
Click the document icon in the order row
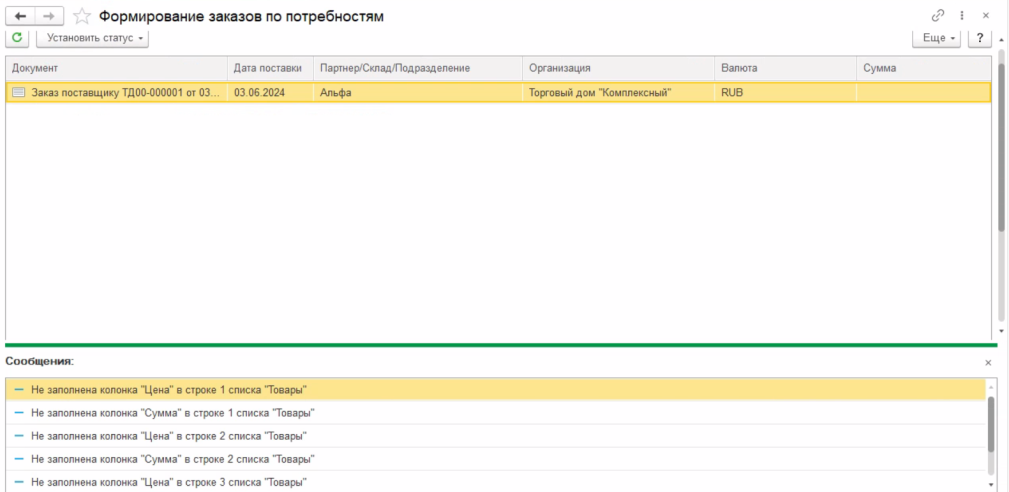(x=18, y=92)
